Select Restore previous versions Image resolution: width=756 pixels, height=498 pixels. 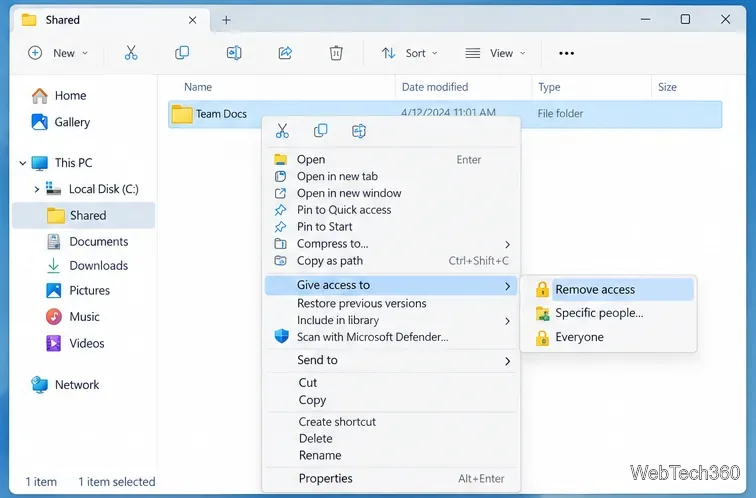click(392, 304)
